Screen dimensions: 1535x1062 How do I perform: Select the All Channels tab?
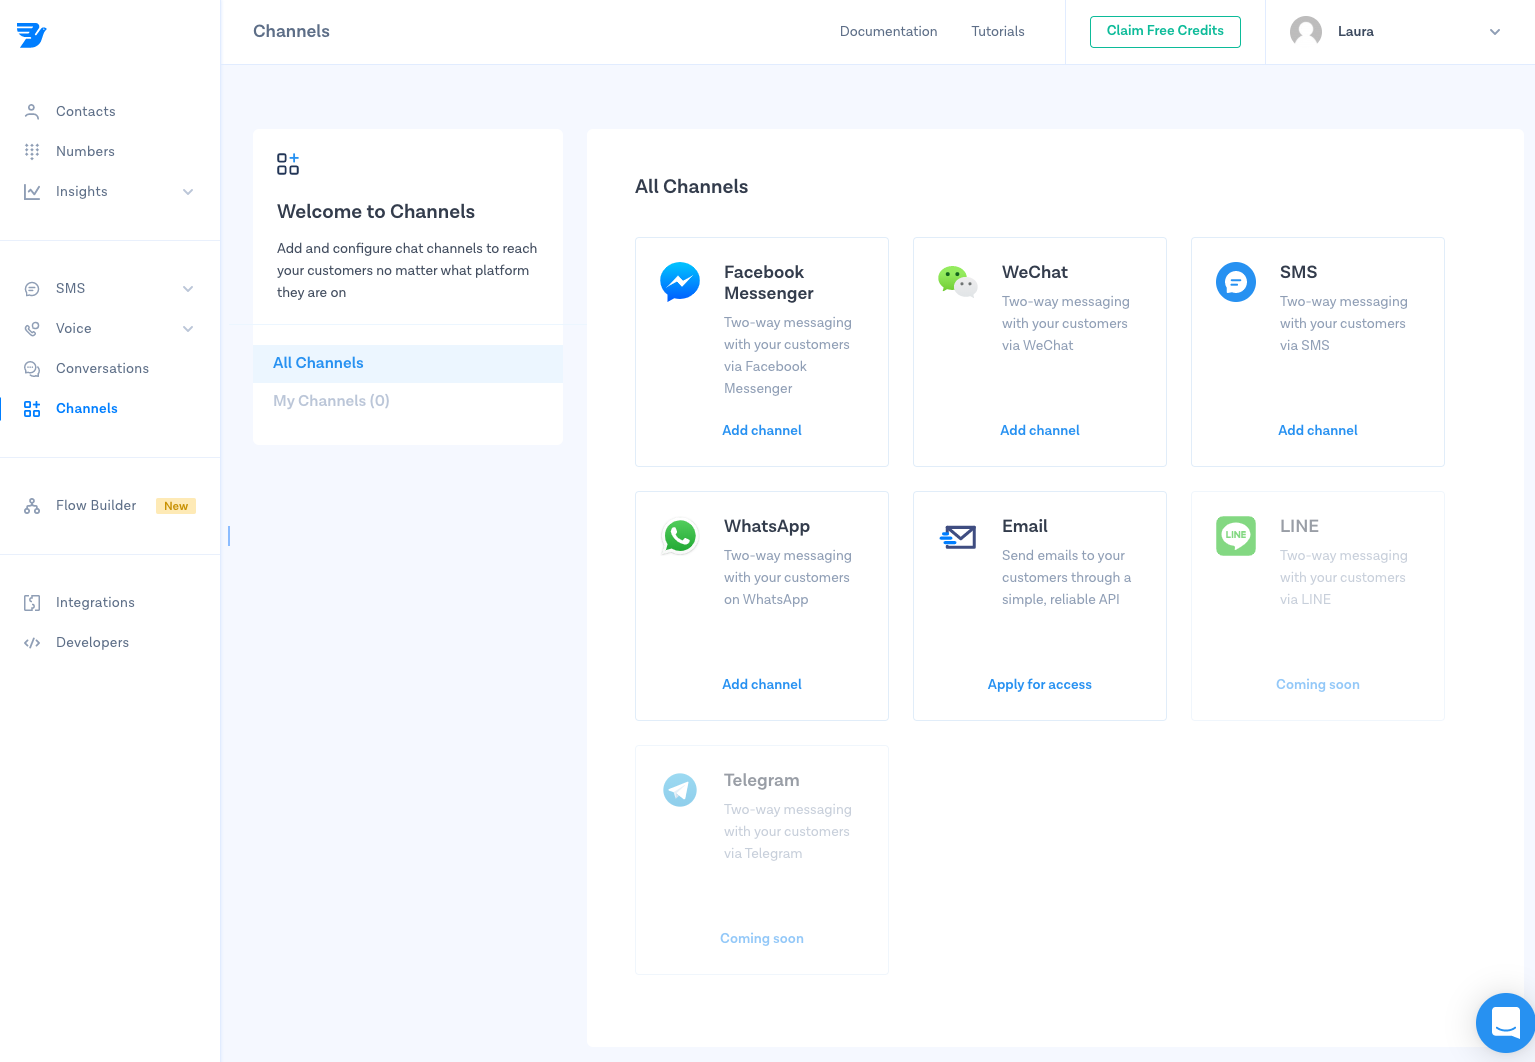408,363
